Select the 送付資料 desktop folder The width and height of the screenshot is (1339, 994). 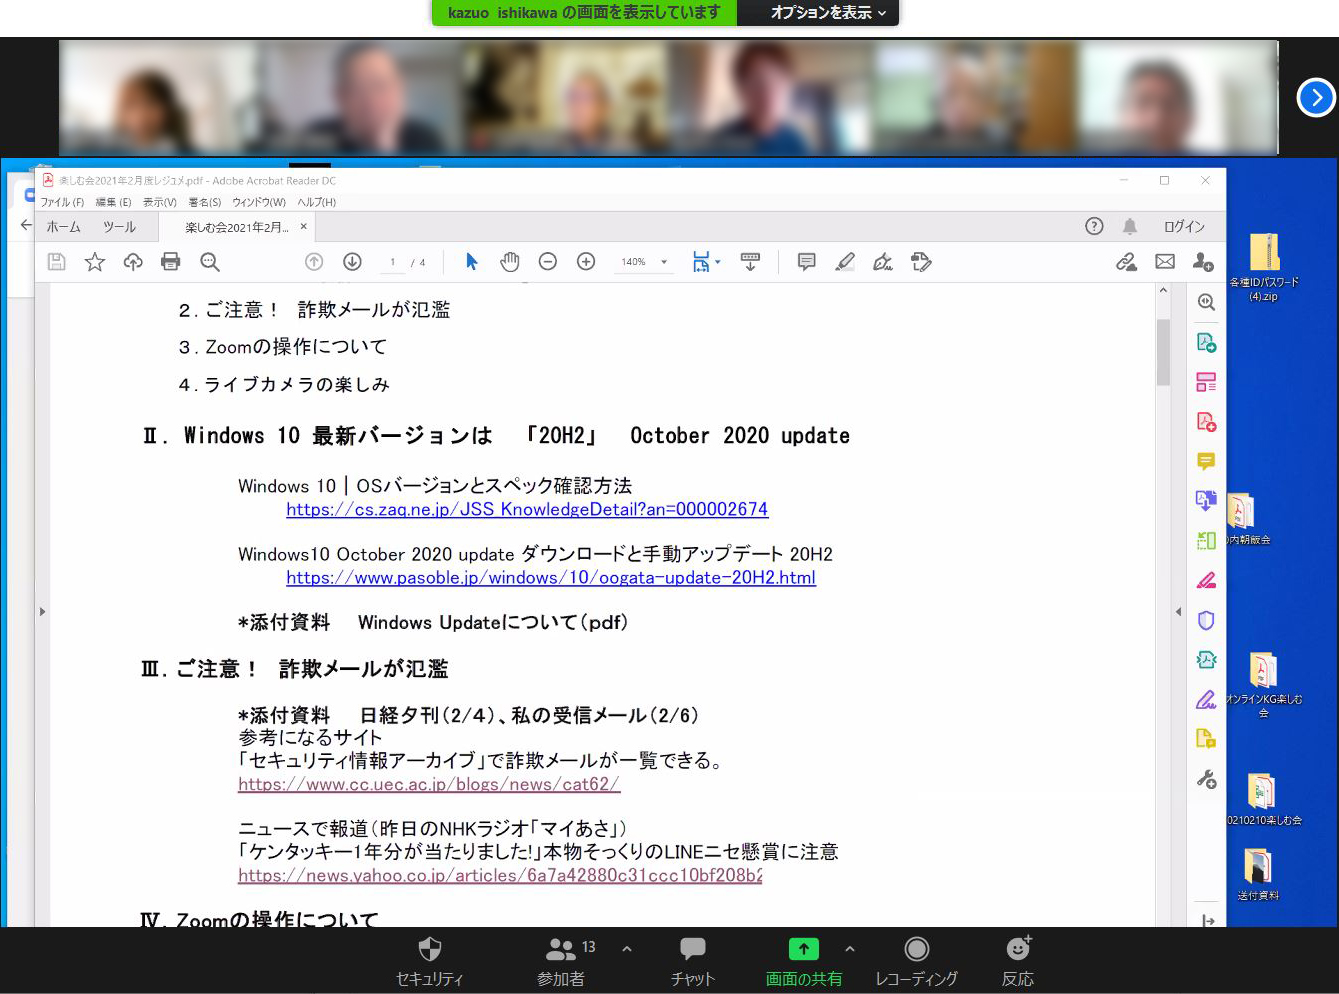(1258, 874)
